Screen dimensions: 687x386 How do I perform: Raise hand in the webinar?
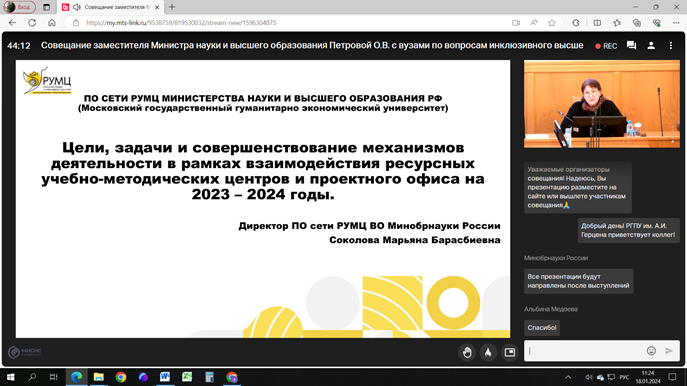(x=467, y=352)
